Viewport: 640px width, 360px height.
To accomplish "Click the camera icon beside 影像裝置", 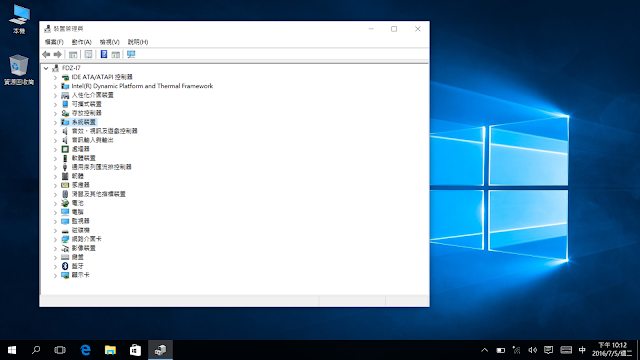I will click(x=65, y=248).
